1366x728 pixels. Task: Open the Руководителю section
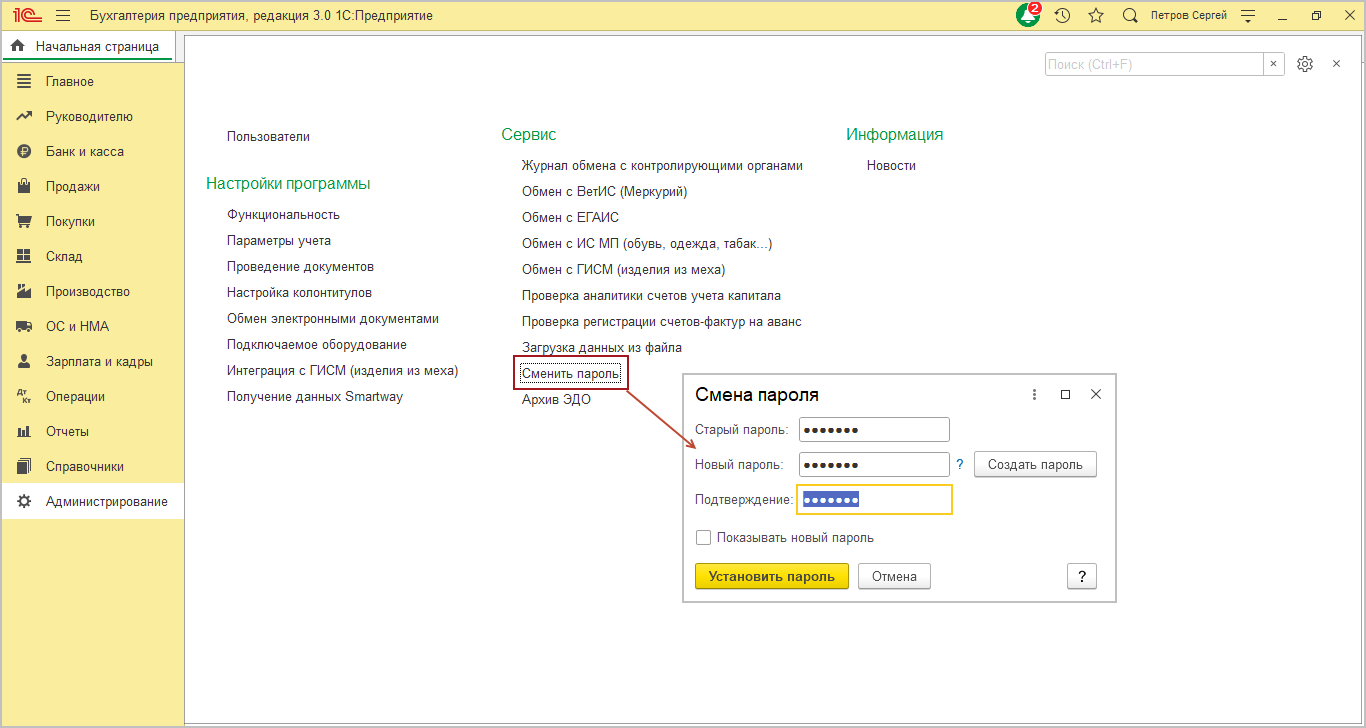click(92, 116)
